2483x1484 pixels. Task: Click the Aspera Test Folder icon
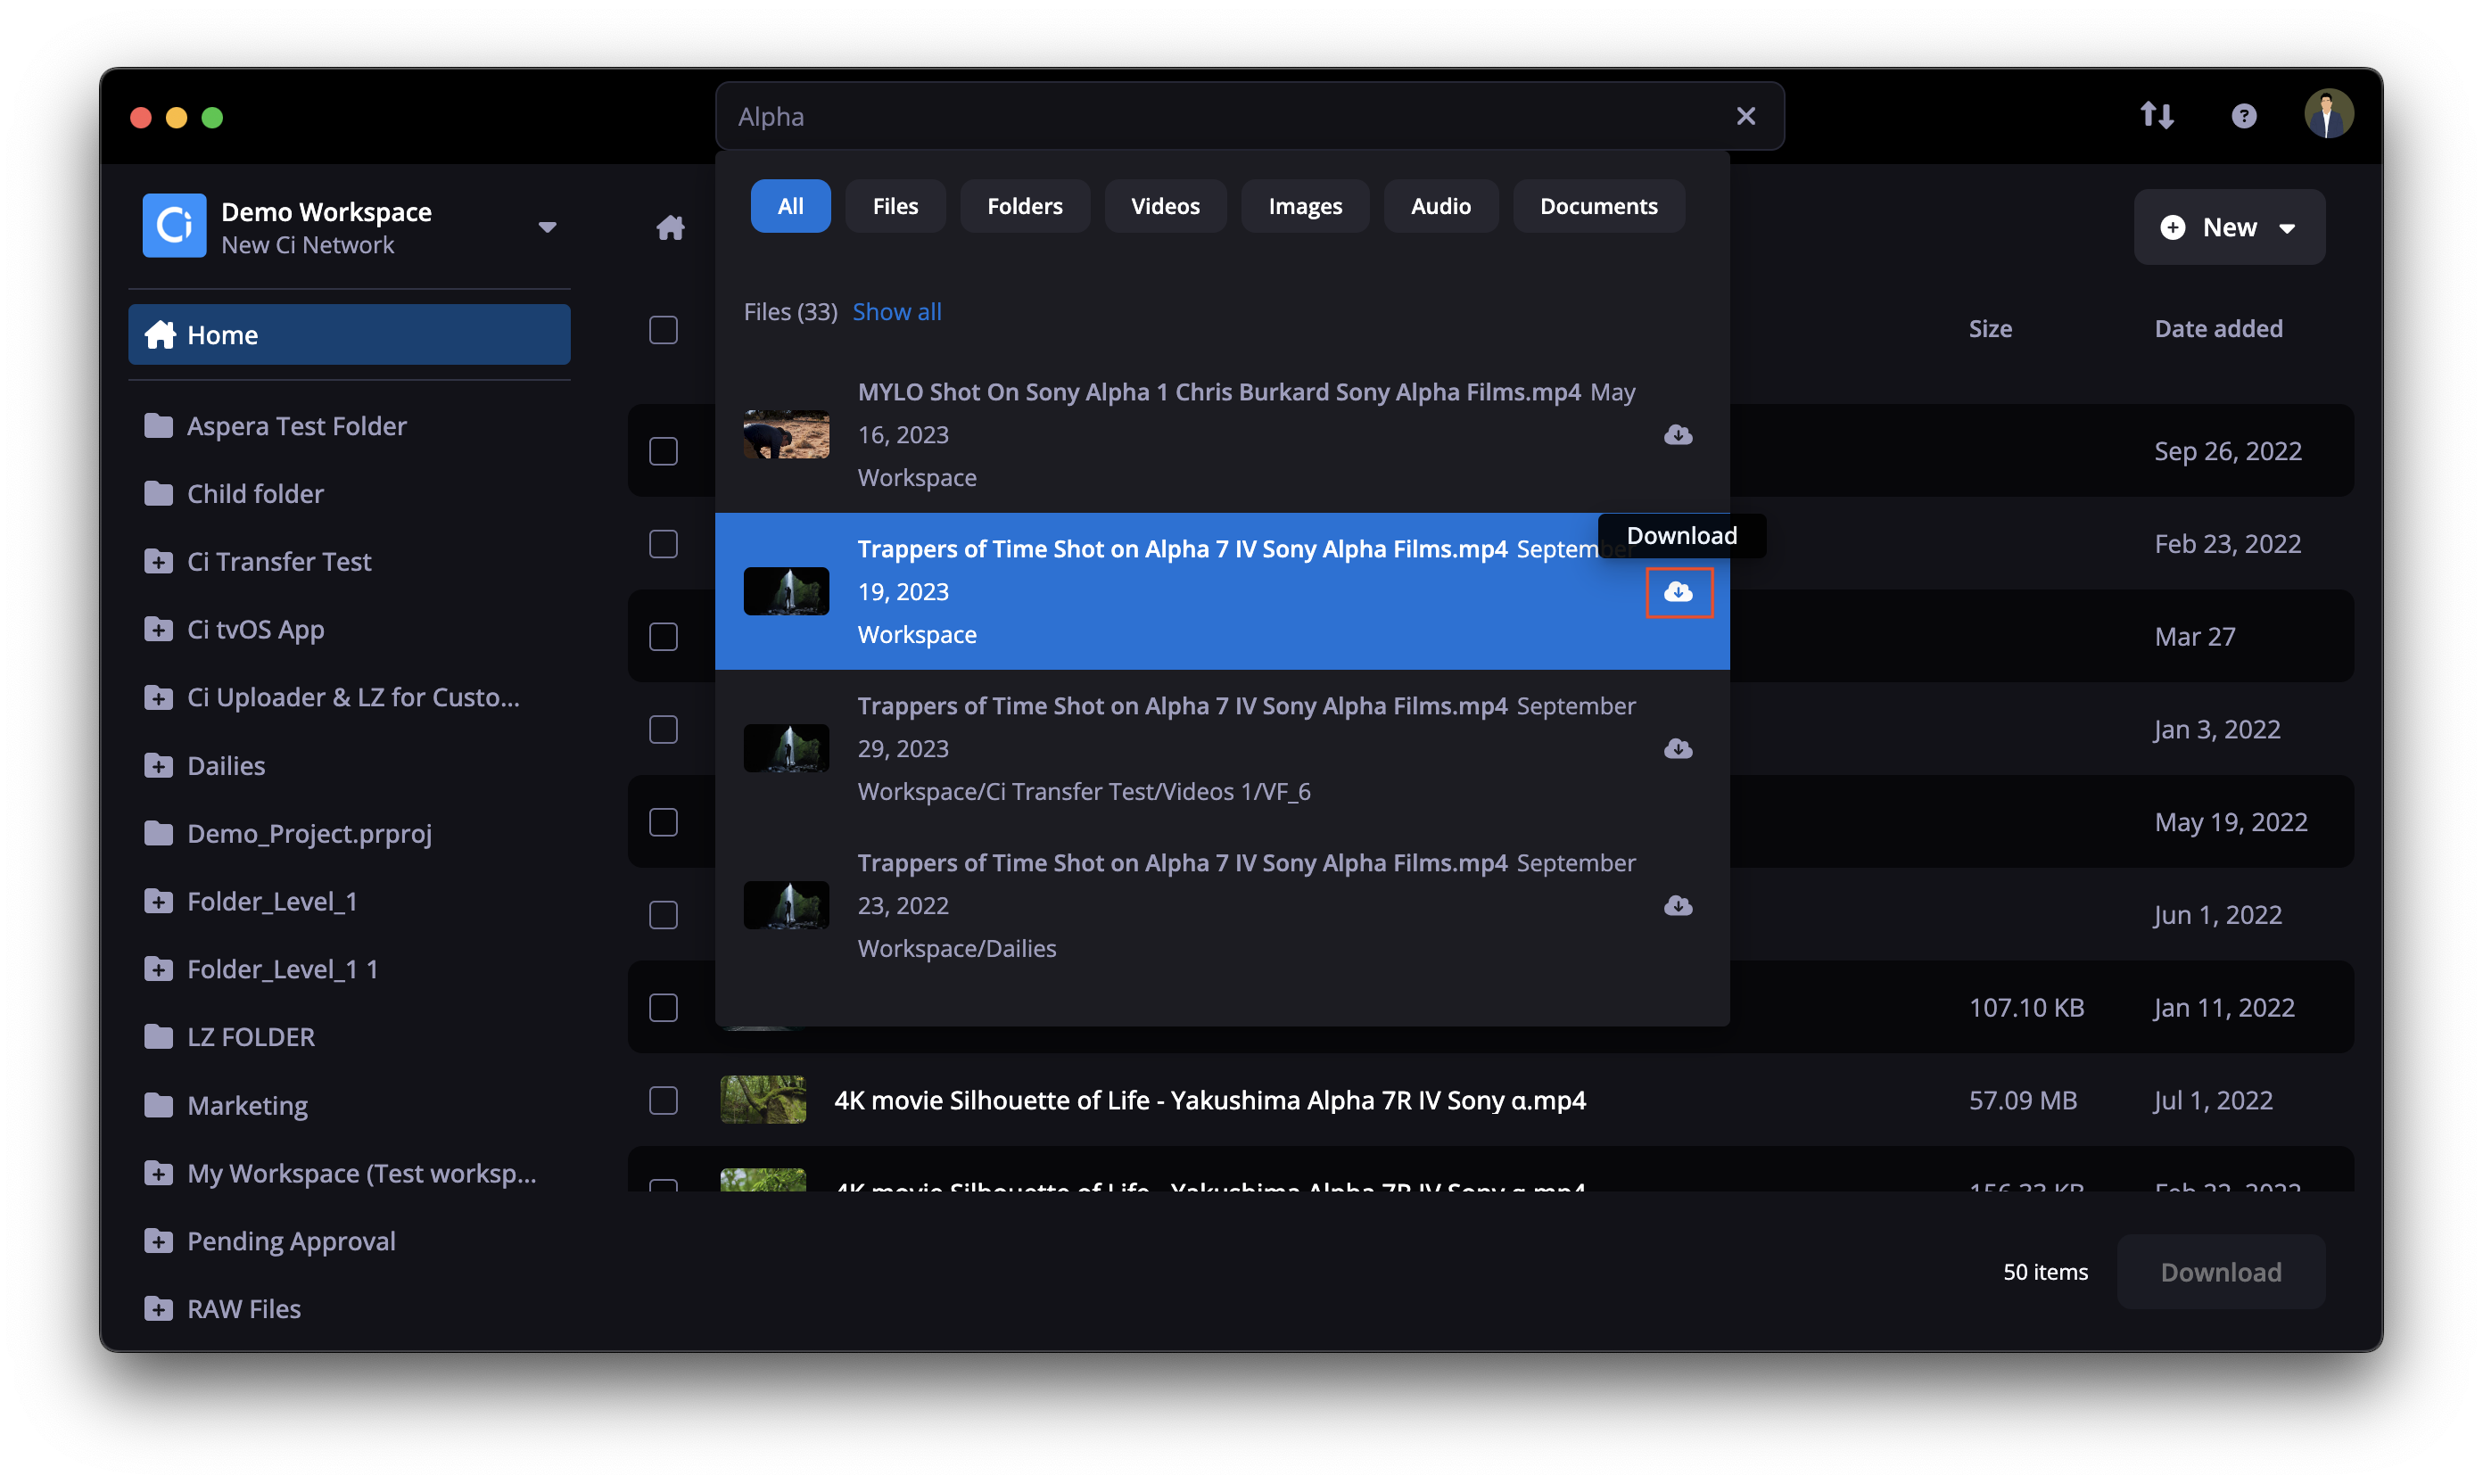pos(158,426)
